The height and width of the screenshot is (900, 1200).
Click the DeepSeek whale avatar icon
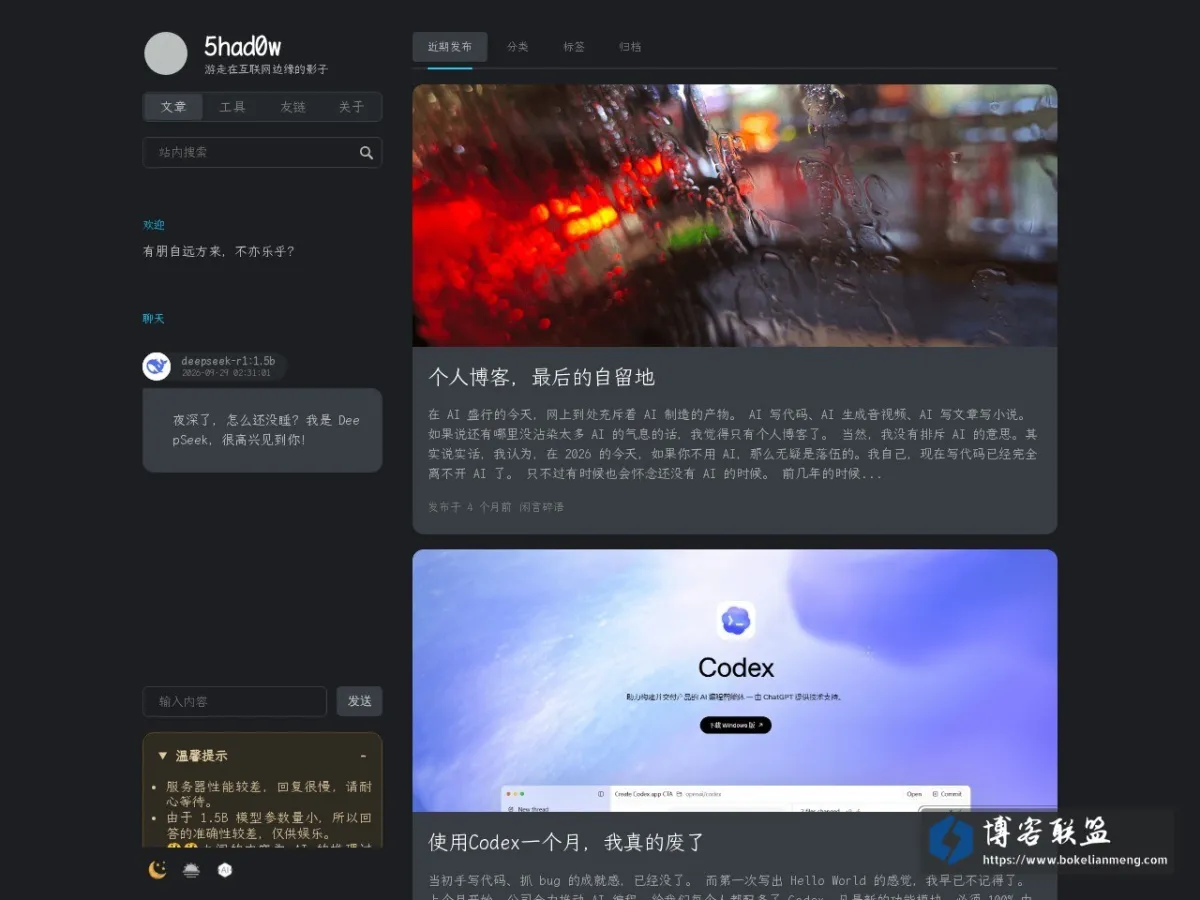(x=157, y=366)
